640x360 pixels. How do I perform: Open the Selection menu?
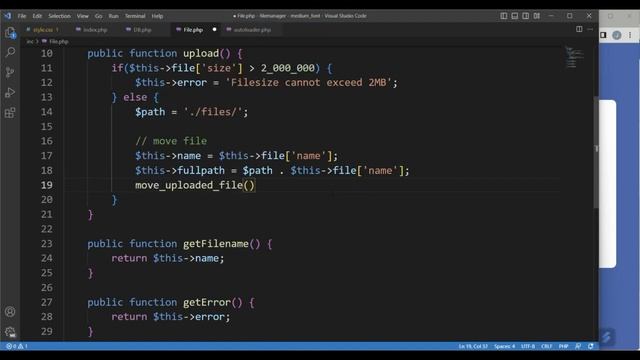(59, 16)
